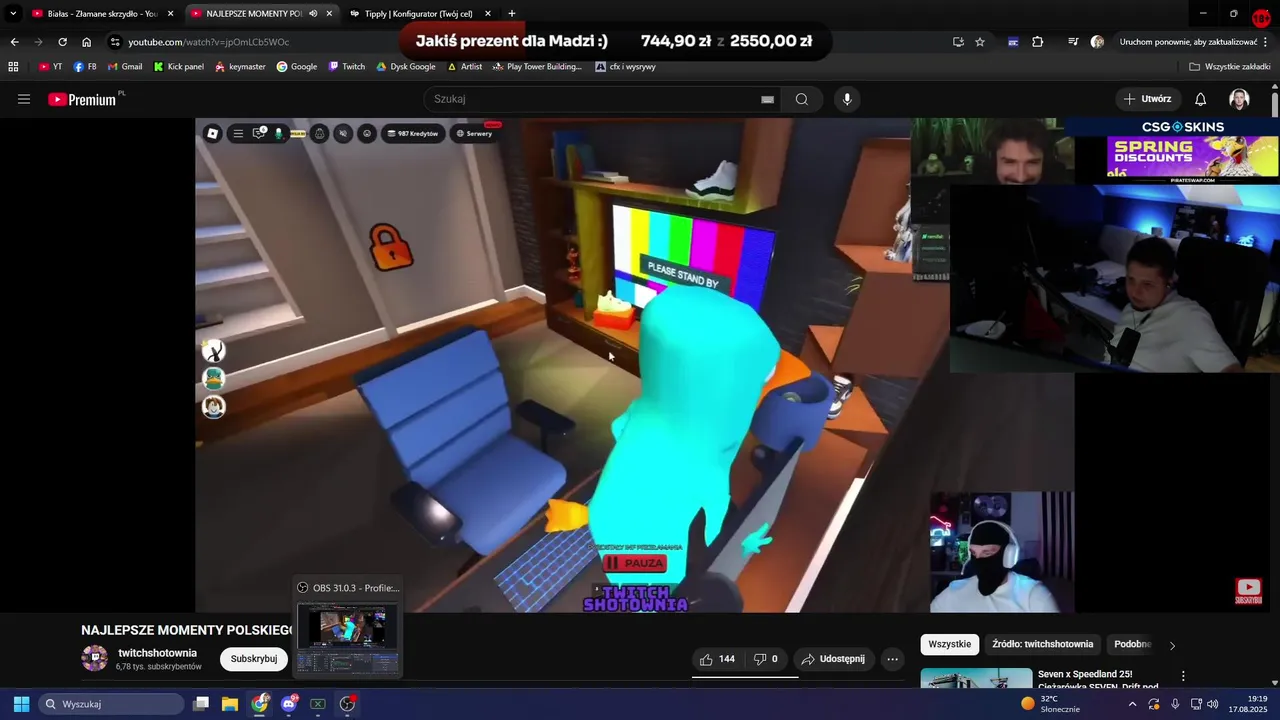The width and height of the screenshot is (1280, 720).
Task: Click the Subskrybuj button
Action: pos(254,659)
